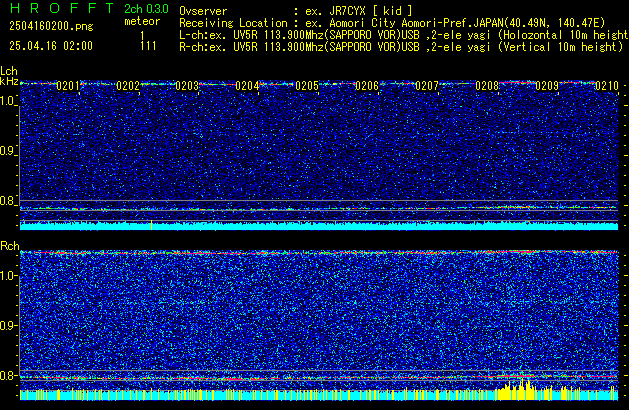Click the yellow meteor burst peak in the Rch level bar

pyautogui.click(x=522, y=388)
